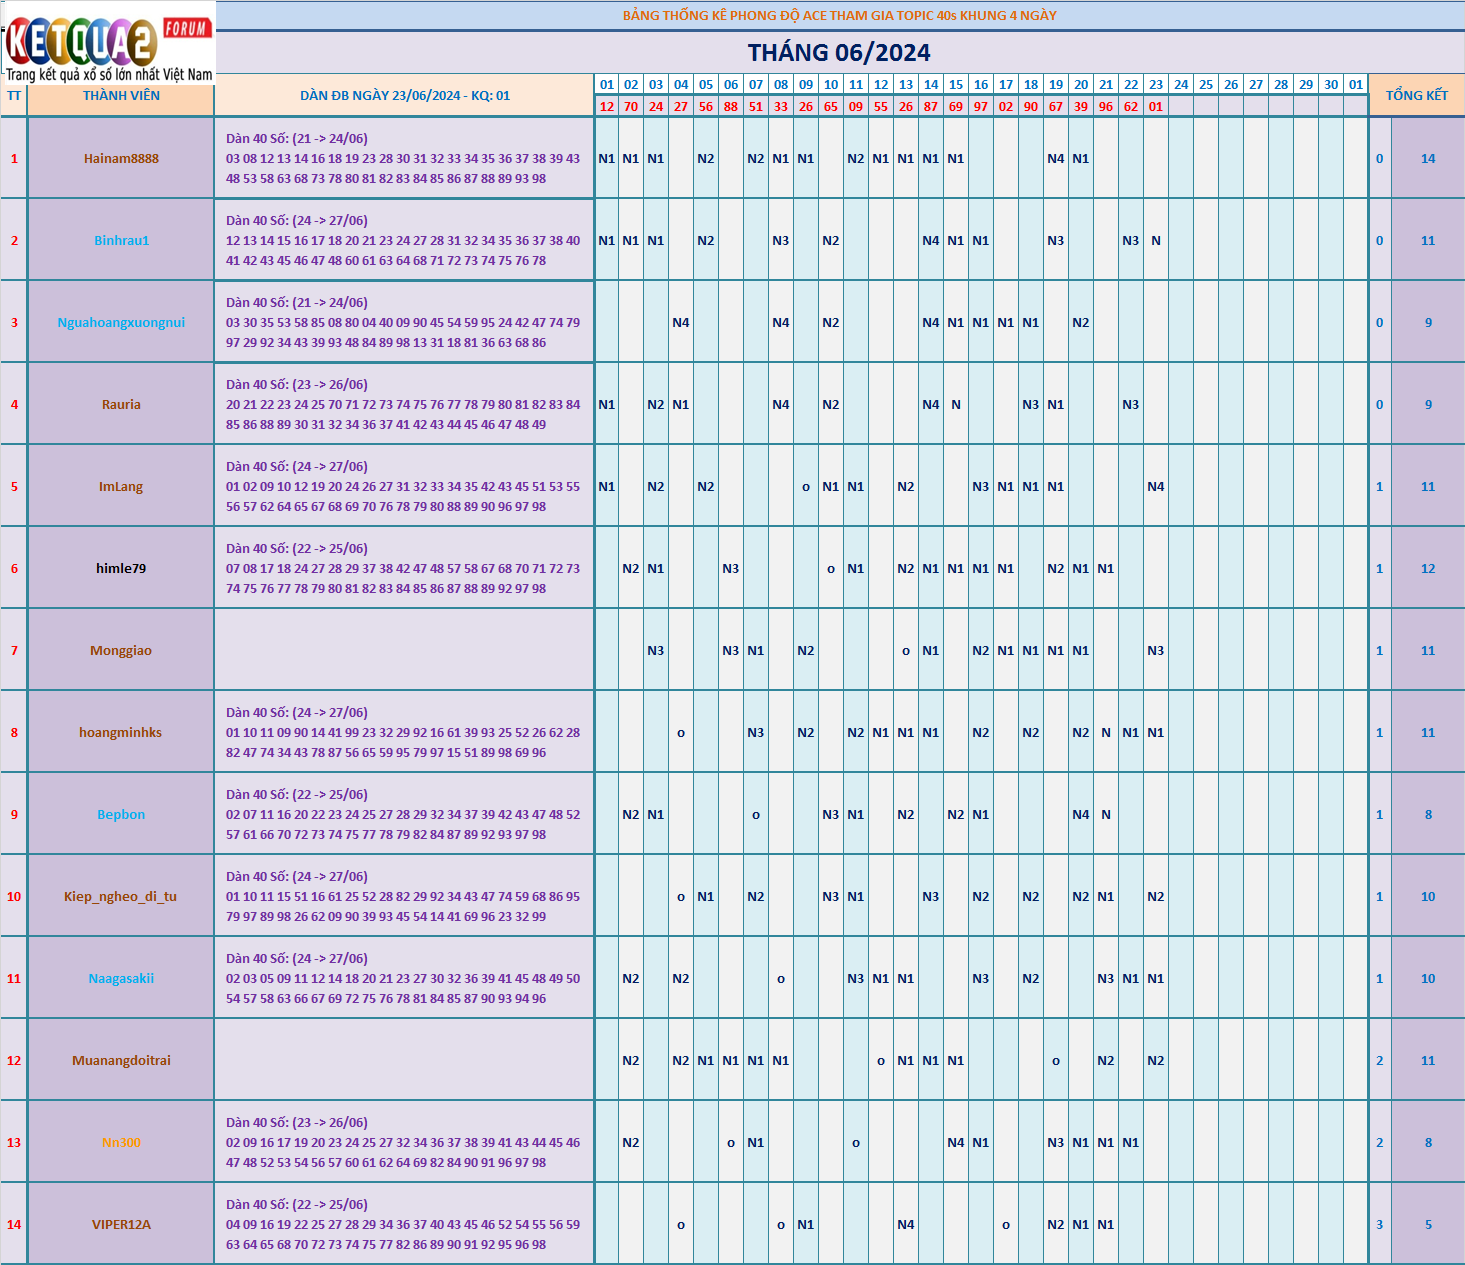This screenshot has width=1465, height=1265.
Task: Select member name Hainam8888
Action: [x=121, y=158]
